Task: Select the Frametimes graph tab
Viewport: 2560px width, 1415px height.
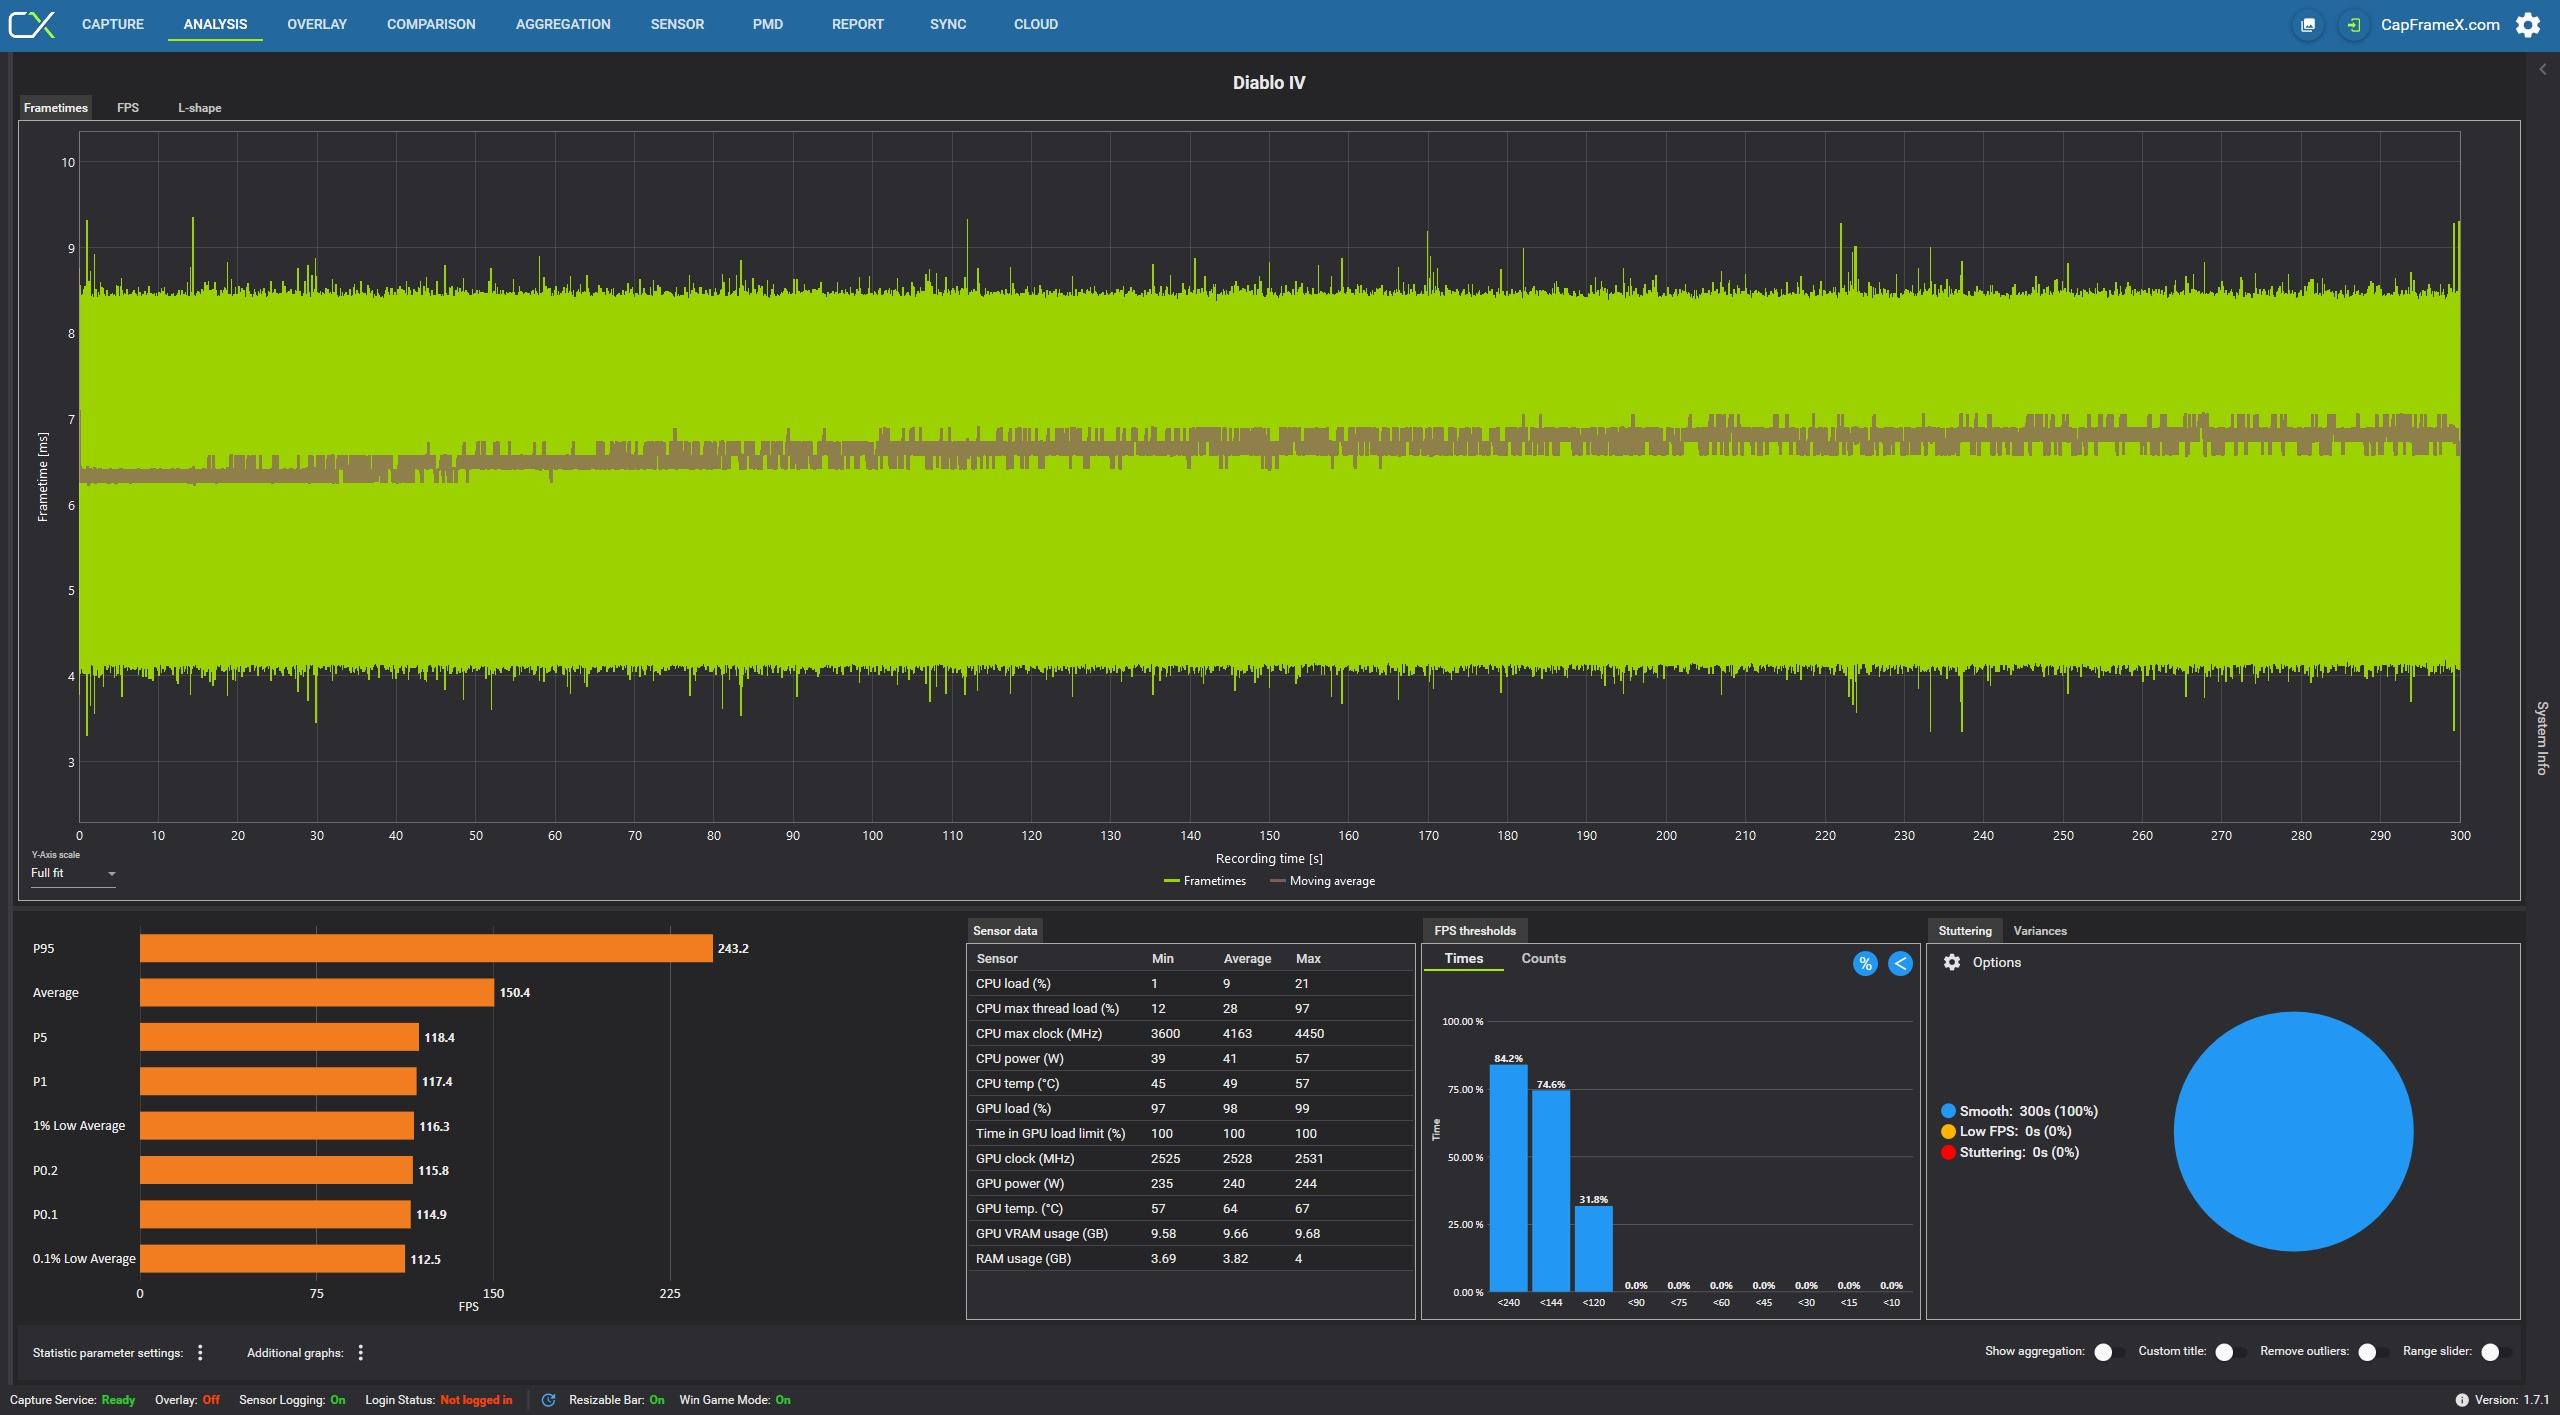Action: (56, 108)
